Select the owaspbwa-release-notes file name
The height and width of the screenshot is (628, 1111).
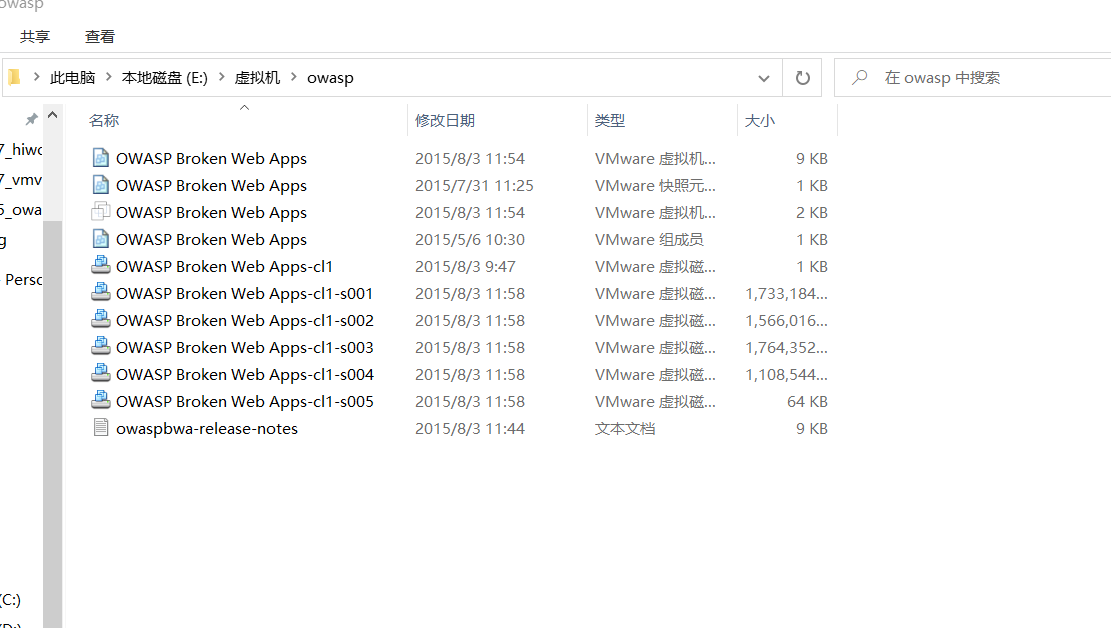(x=207, y=428)
